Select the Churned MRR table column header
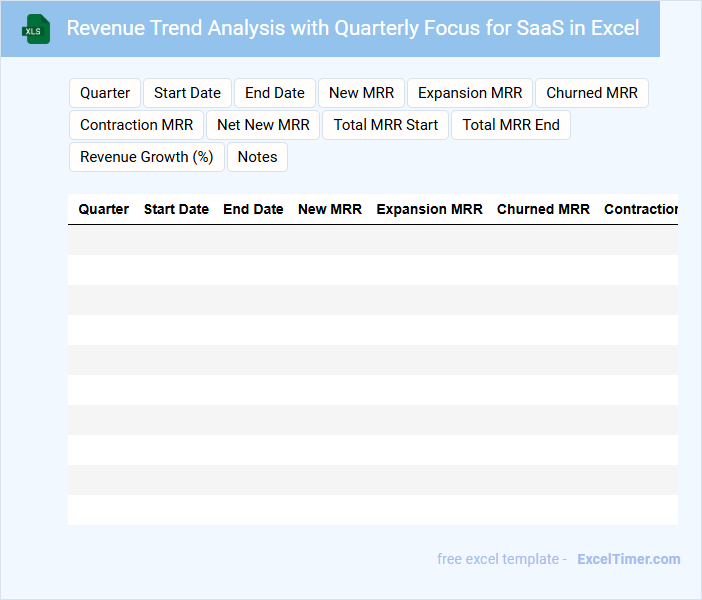 click(x=543, y=209)
